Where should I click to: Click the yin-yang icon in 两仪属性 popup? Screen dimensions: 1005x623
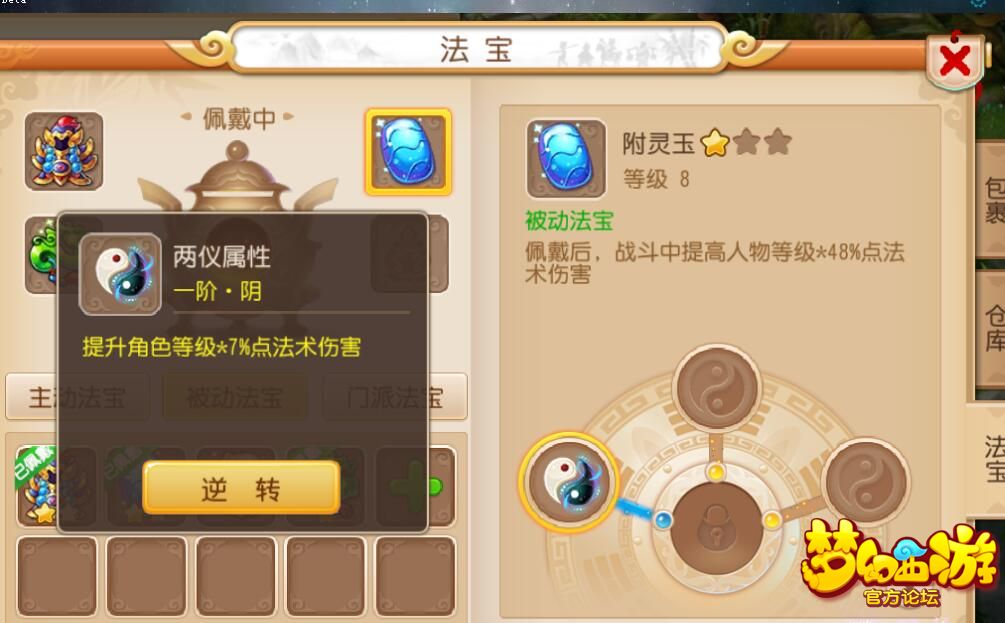pyautogui.click(x=120, y=274)
